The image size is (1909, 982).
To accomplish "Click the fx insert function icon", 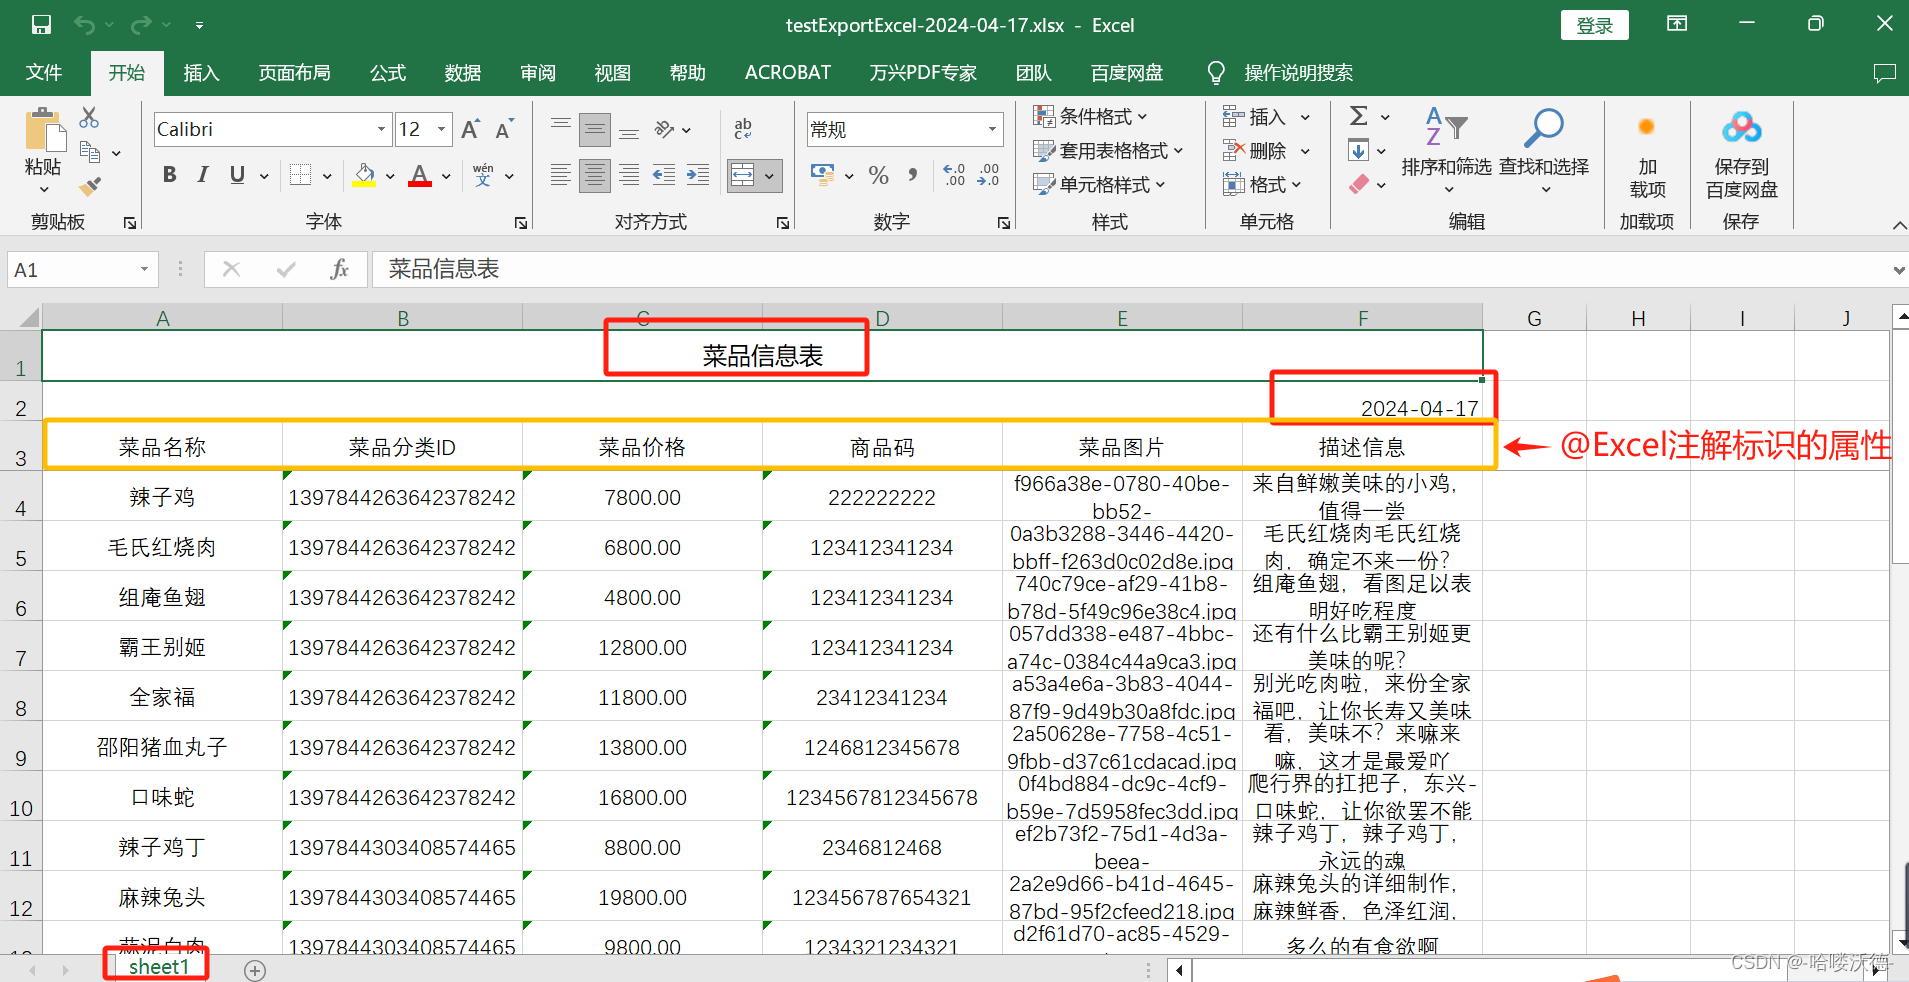I will [x=339, y=269].
